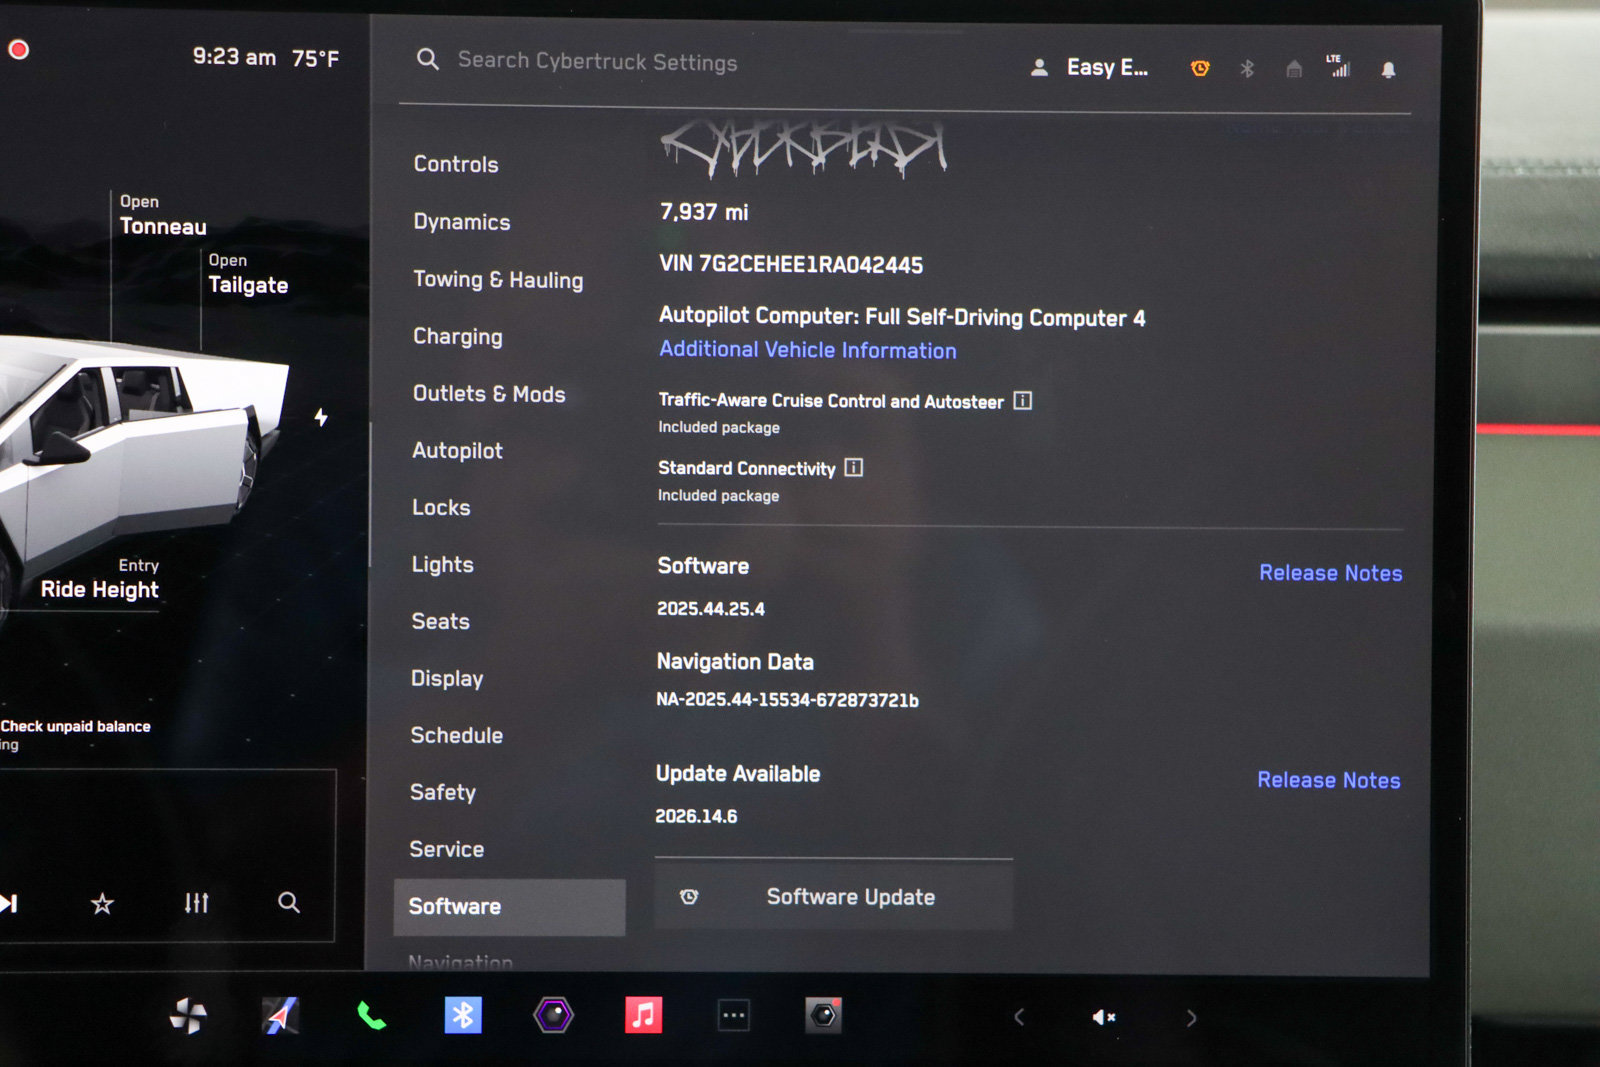This screenshot has height=1067, width=1600.
Task: Open the purple dashcam camera app
Action: [x=553, y=1016]
